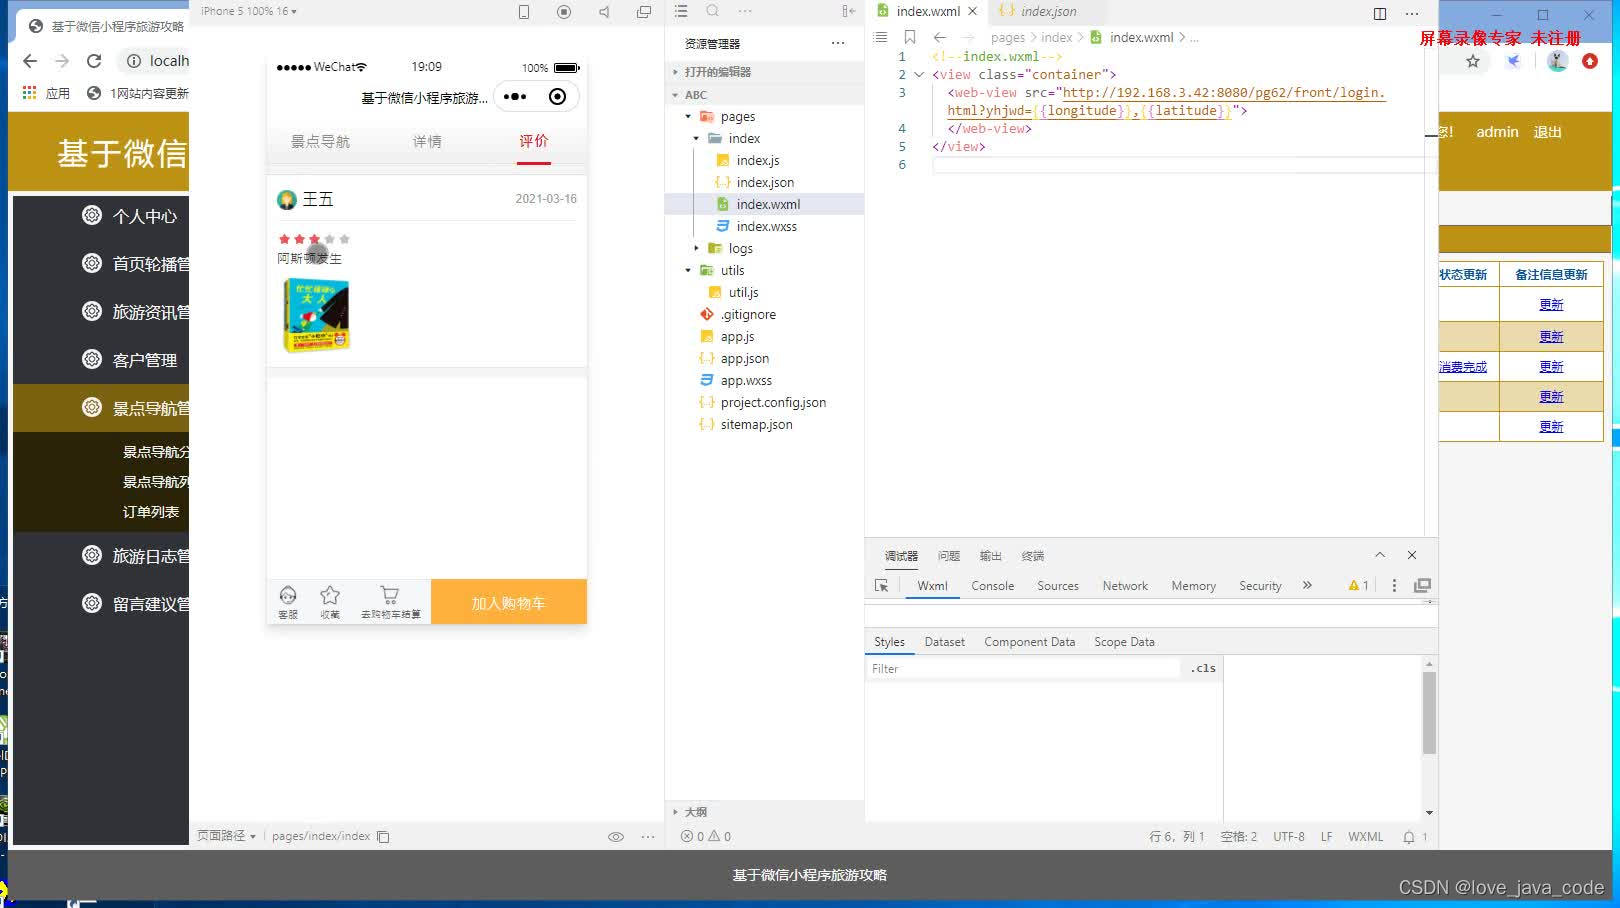Screen dimensions: 1620x908
Task: Click the styles pane vertical scrollbar
Action: pos(1429,713)
